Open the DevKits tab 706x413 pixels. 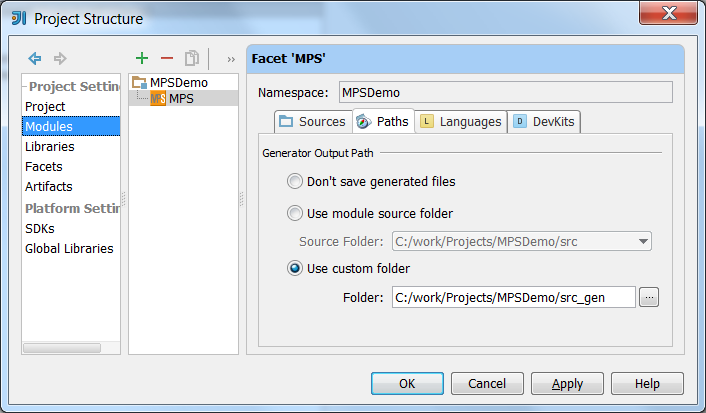pos(544,122)
